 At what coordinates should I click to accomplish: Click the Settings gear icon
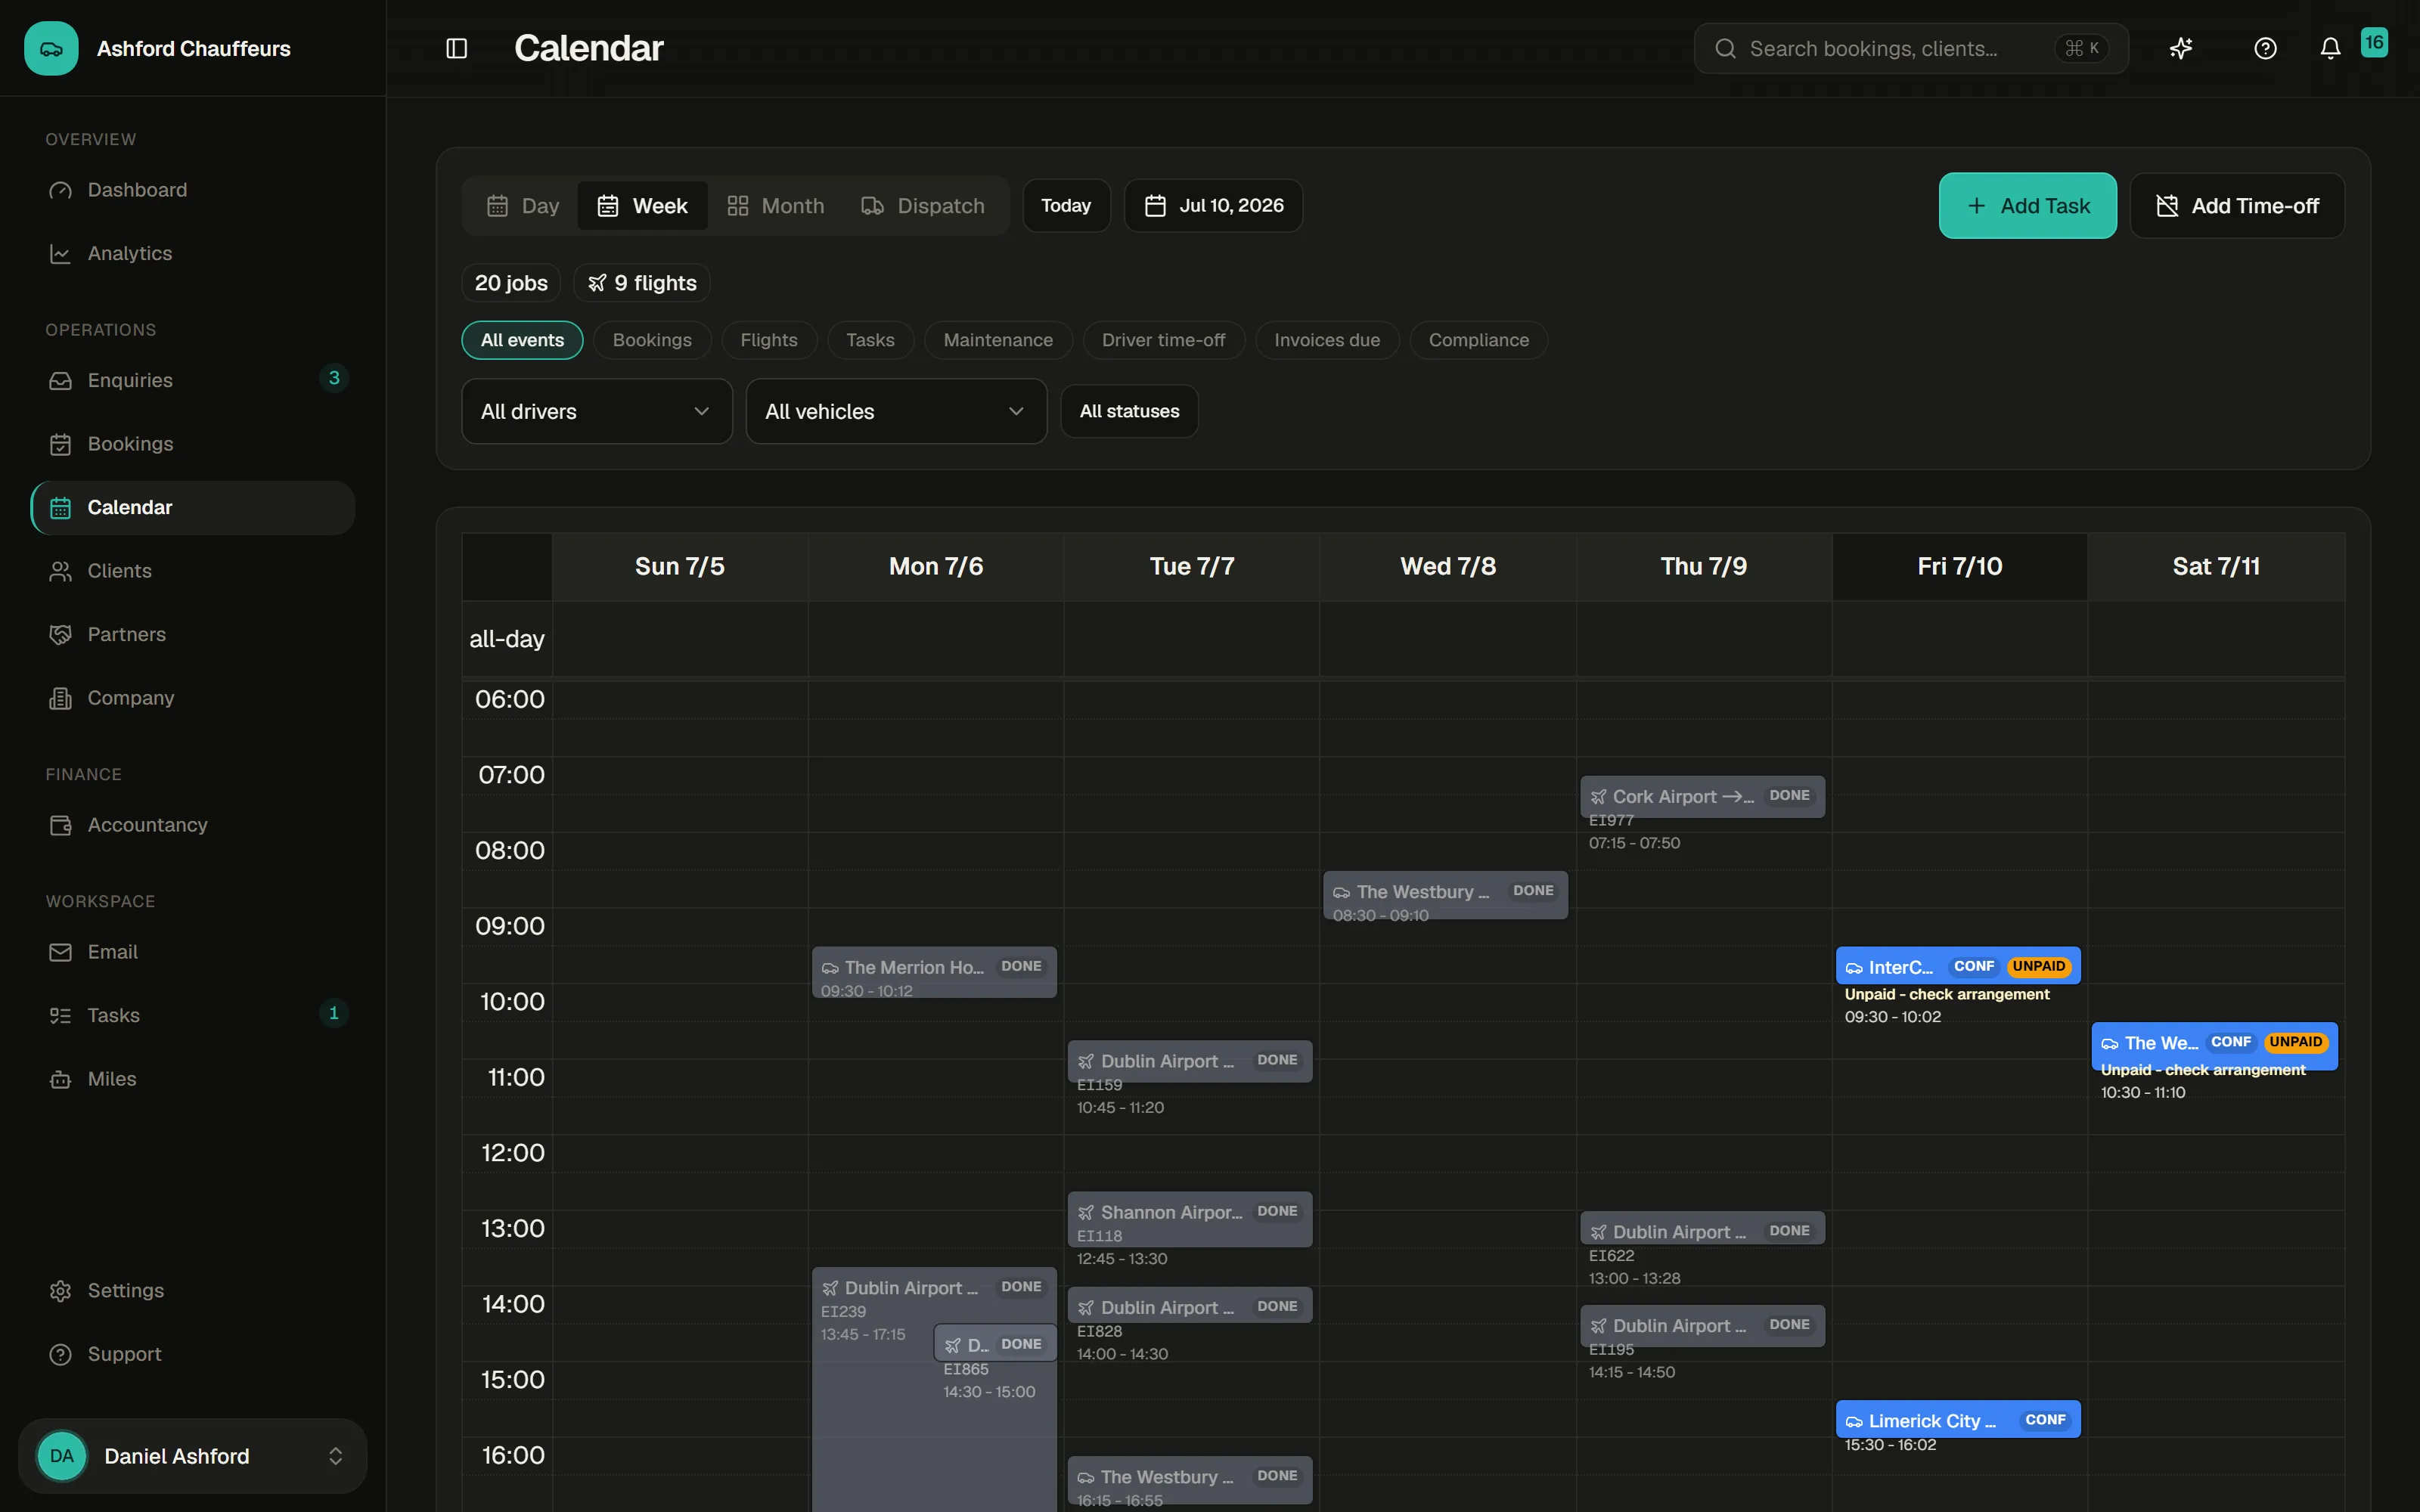pos(60,1291)
